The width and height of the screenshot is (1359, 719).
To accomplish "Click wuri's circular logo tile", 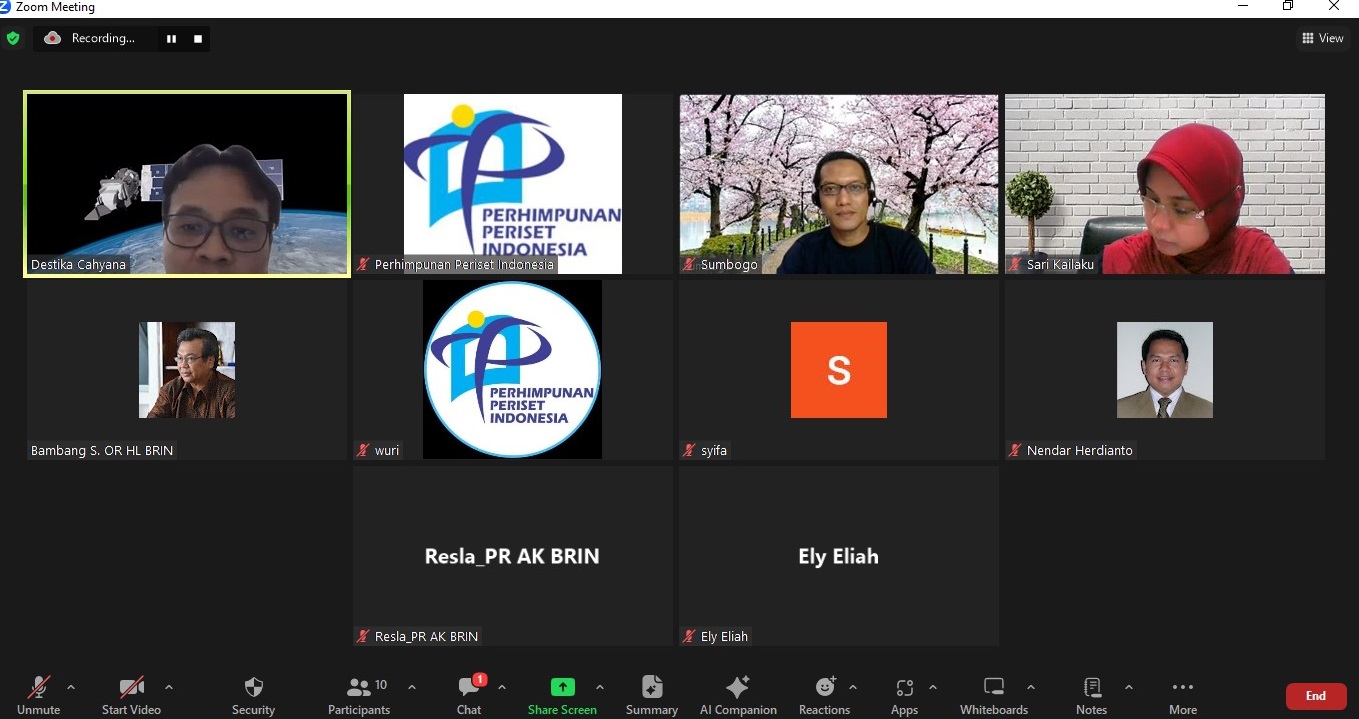I will pos(513,369).
